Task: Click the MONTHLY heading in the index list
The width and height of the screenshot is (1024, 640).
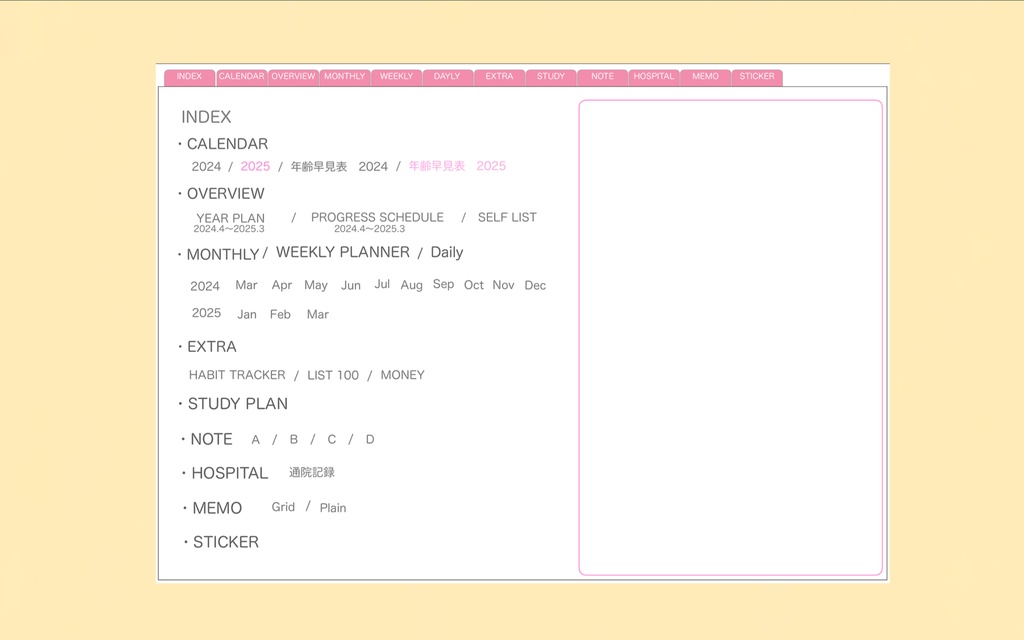Action: pyautogui.click(x=223, y=254)
